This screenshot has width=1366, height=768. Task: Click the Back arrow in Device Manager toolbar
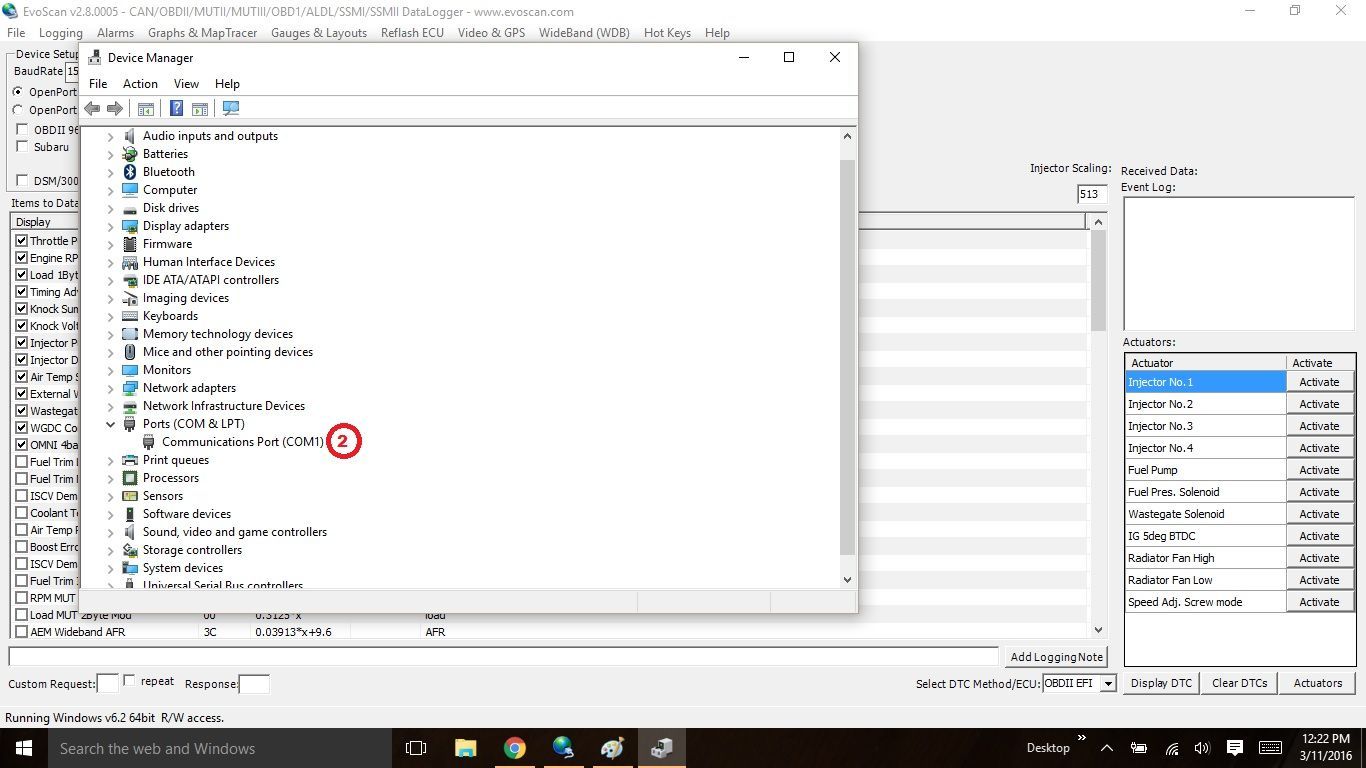[x=92, y=108]
